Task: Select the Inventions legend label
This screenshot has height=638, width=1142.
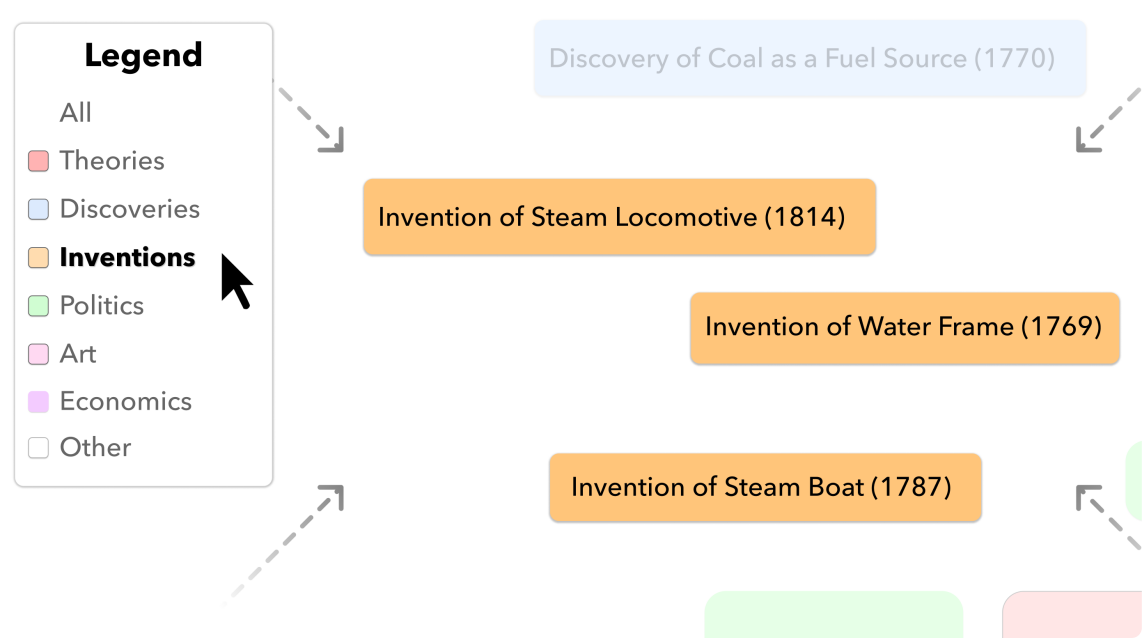Action: pos(127,258)
